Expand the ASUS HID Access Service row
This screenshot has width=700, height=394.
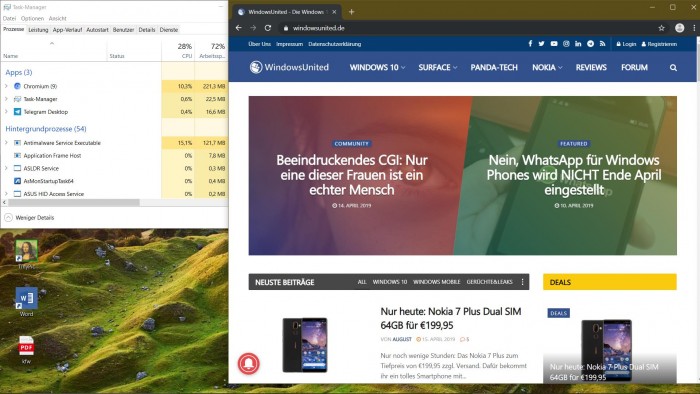tap(6, 194)
